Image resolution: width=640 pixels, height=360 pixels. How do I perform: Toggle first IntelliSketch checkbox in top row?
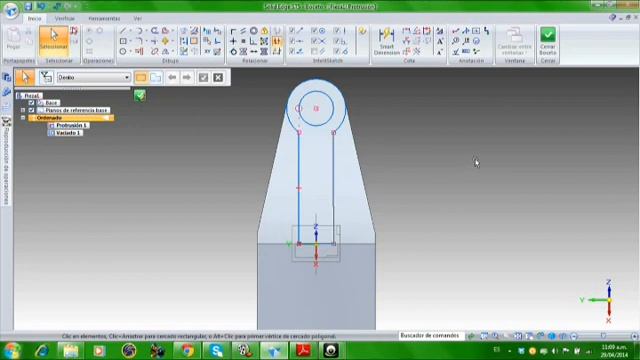pyautogui.click(x=292, y=31)
